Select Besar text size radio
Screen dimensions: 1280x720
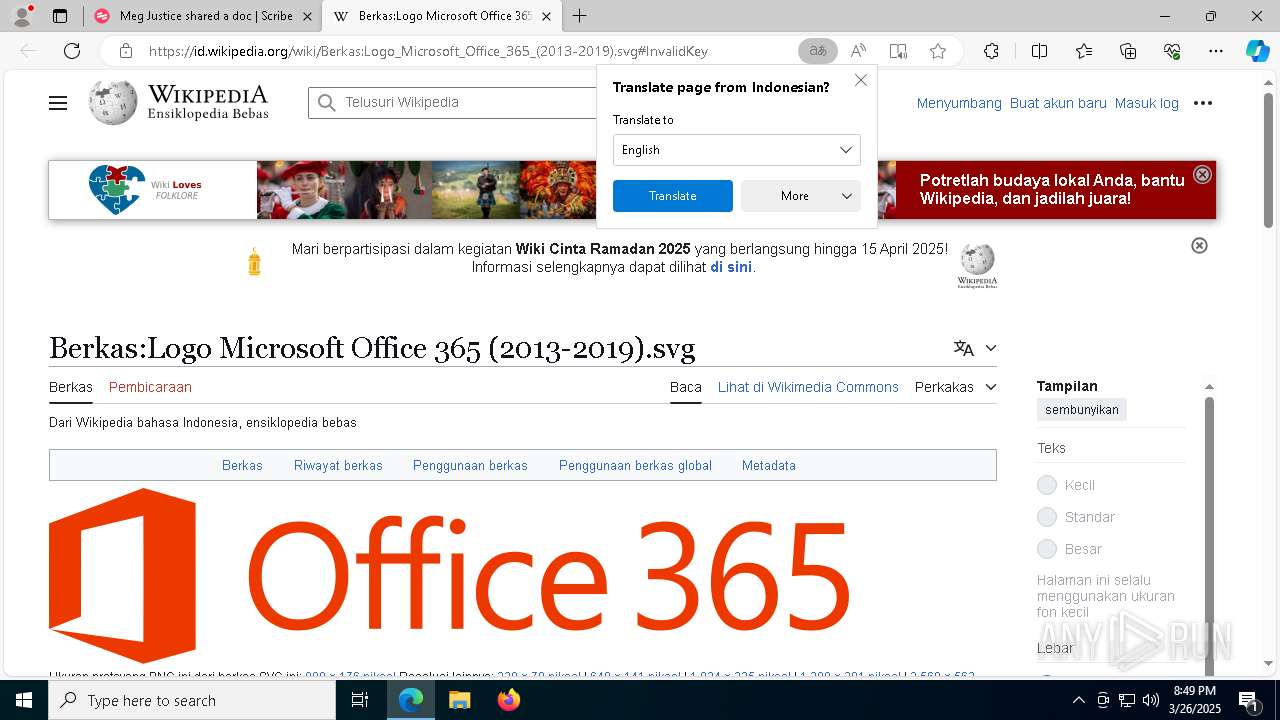(1047, 549)
